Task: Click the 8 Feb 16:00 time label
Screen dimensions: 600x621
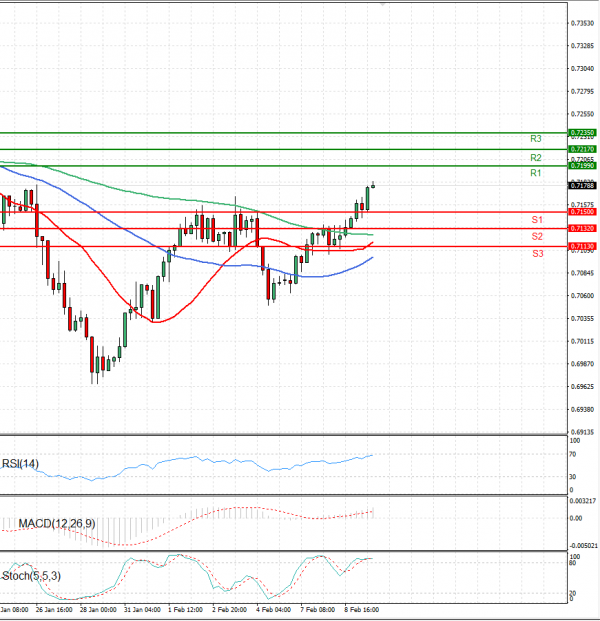Action: click(x=361, y=610)
